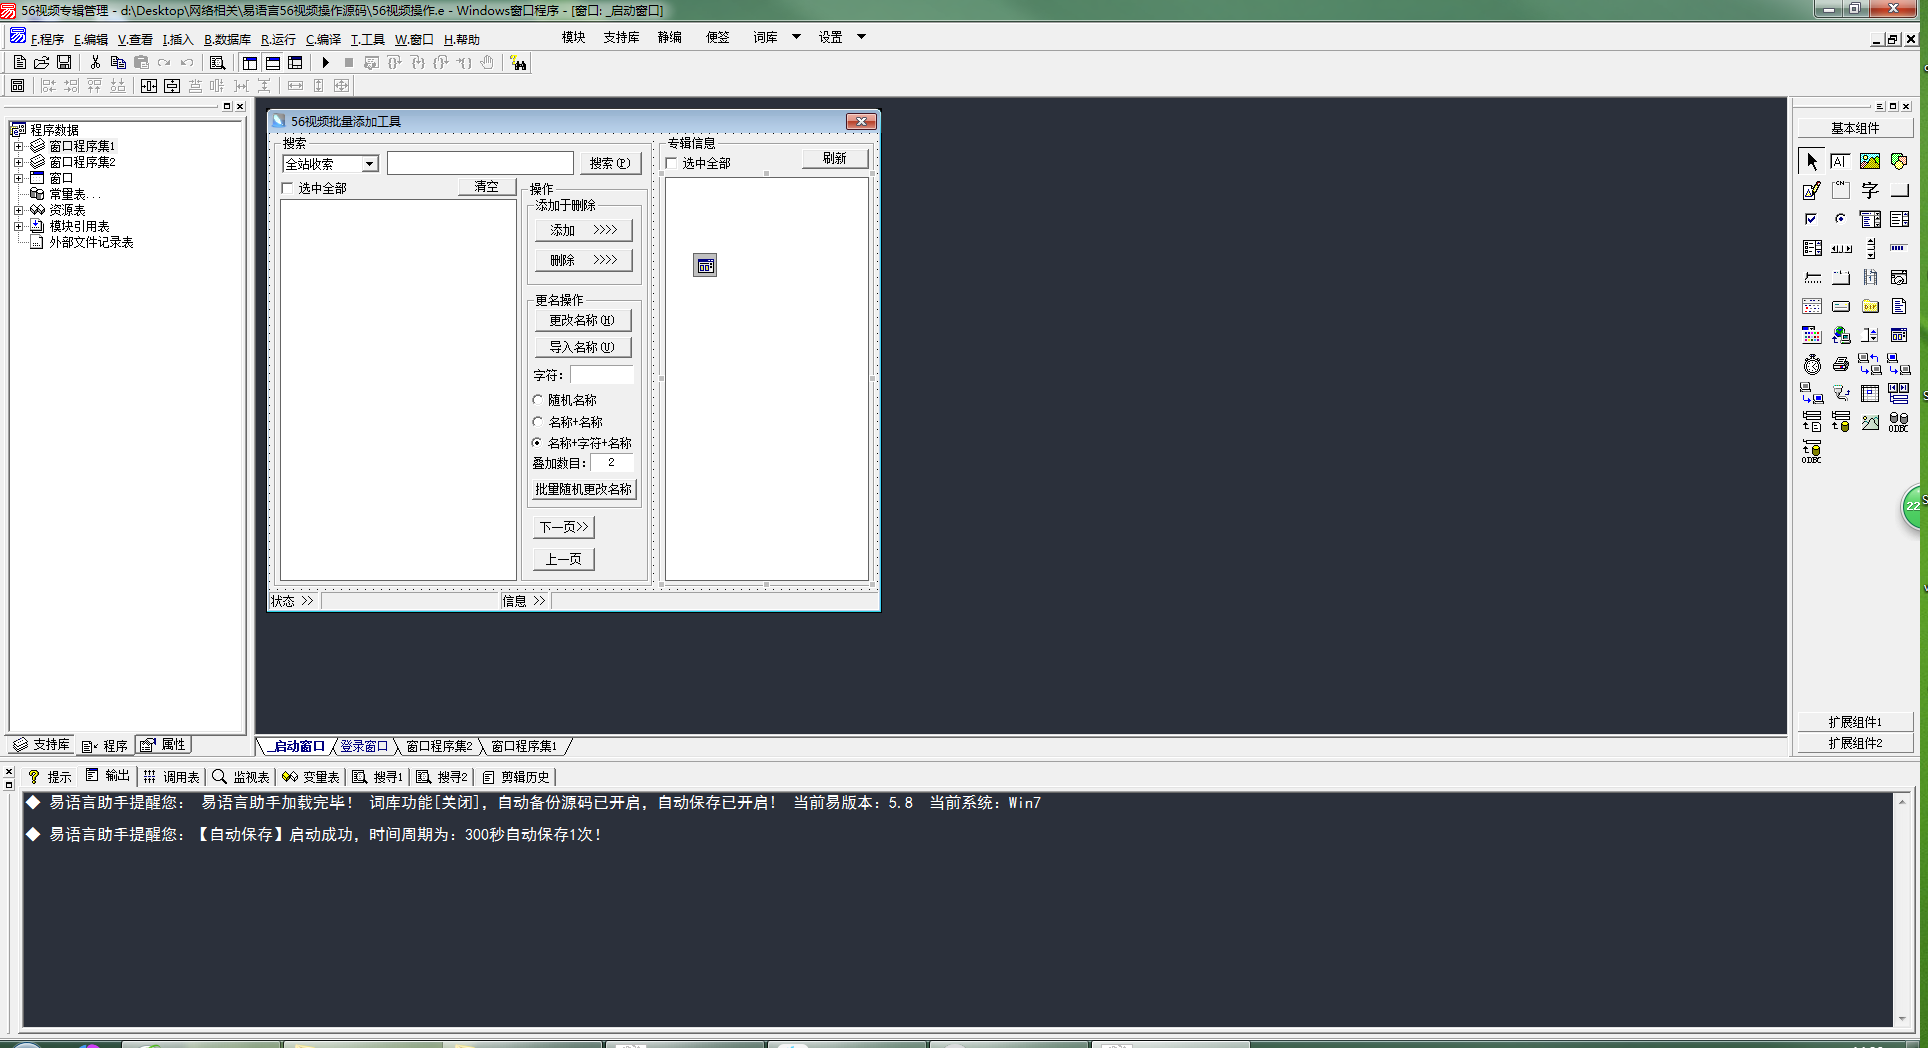The height and width of the screenshot is (1048, 1928).
Task: Click the Open file toolbar icon
Action: 41,62
